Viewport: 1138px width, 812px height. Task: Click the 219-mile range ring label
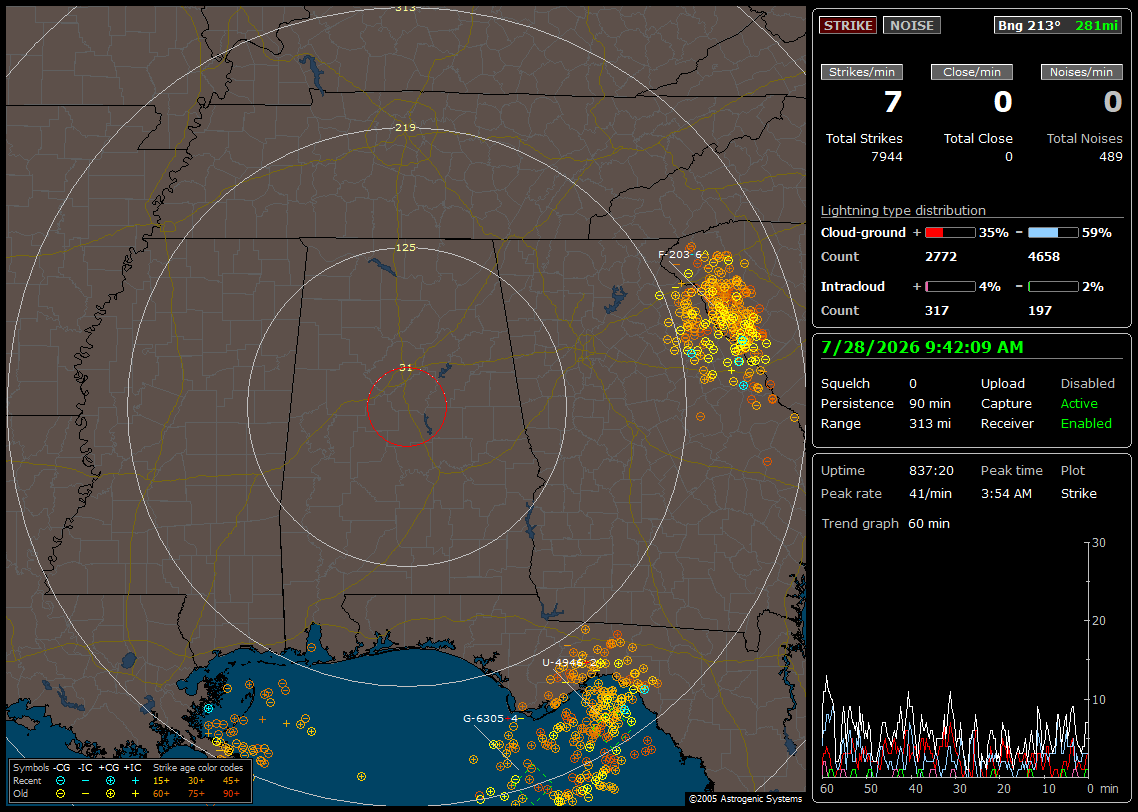[406, 127]
